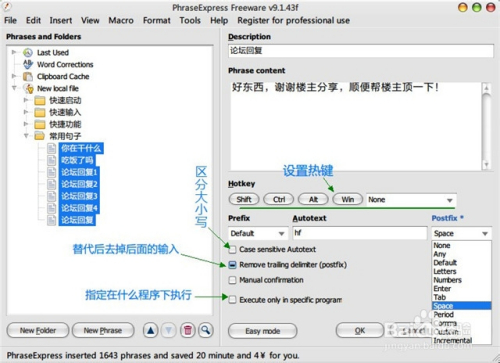Toggle the Alt hotkey modifier
The width and height of the screenshot is (500, 363).
click(x=313, y=199)
